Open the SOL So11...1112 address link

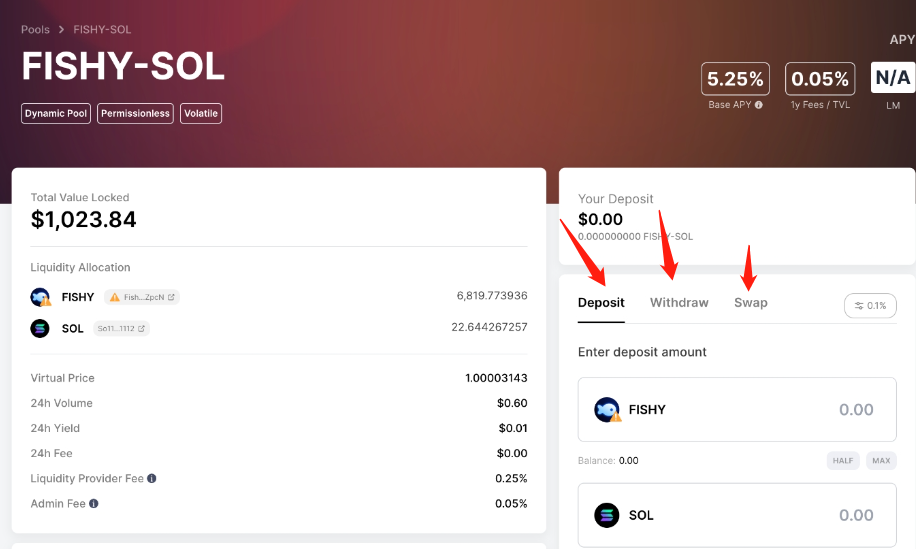(x=141, y=328)
